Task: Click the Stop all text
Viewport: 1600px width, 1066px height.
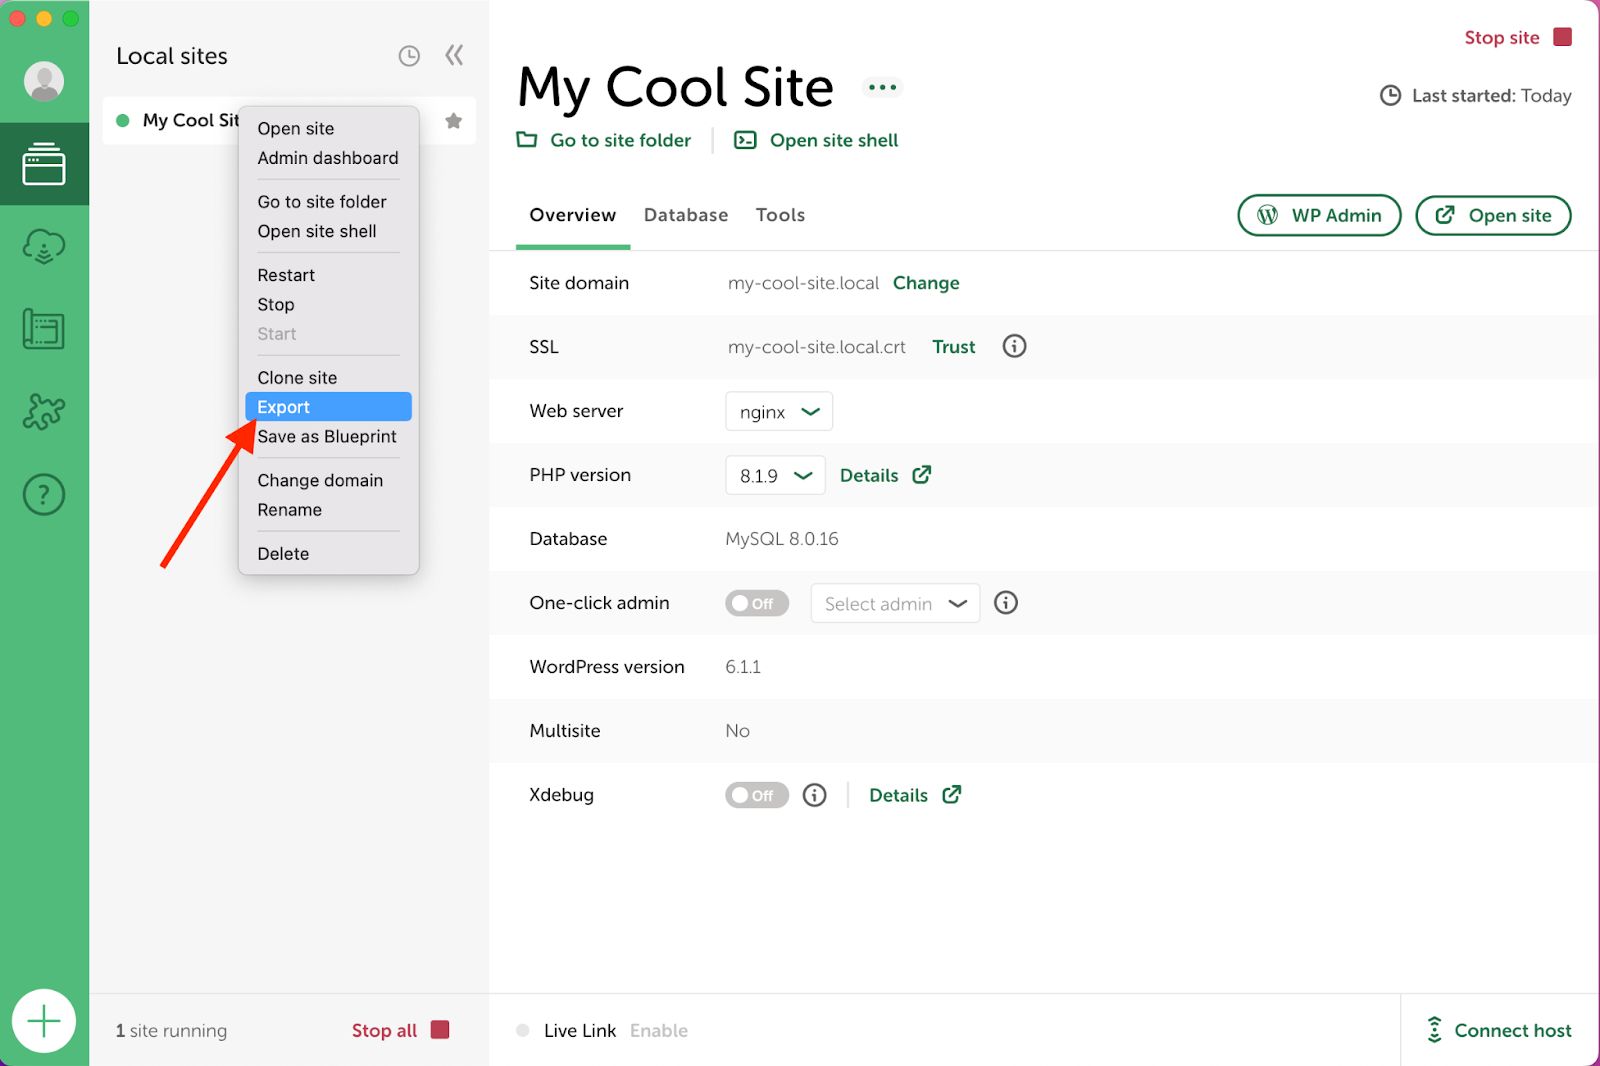Action: [x=384, y=1030]
